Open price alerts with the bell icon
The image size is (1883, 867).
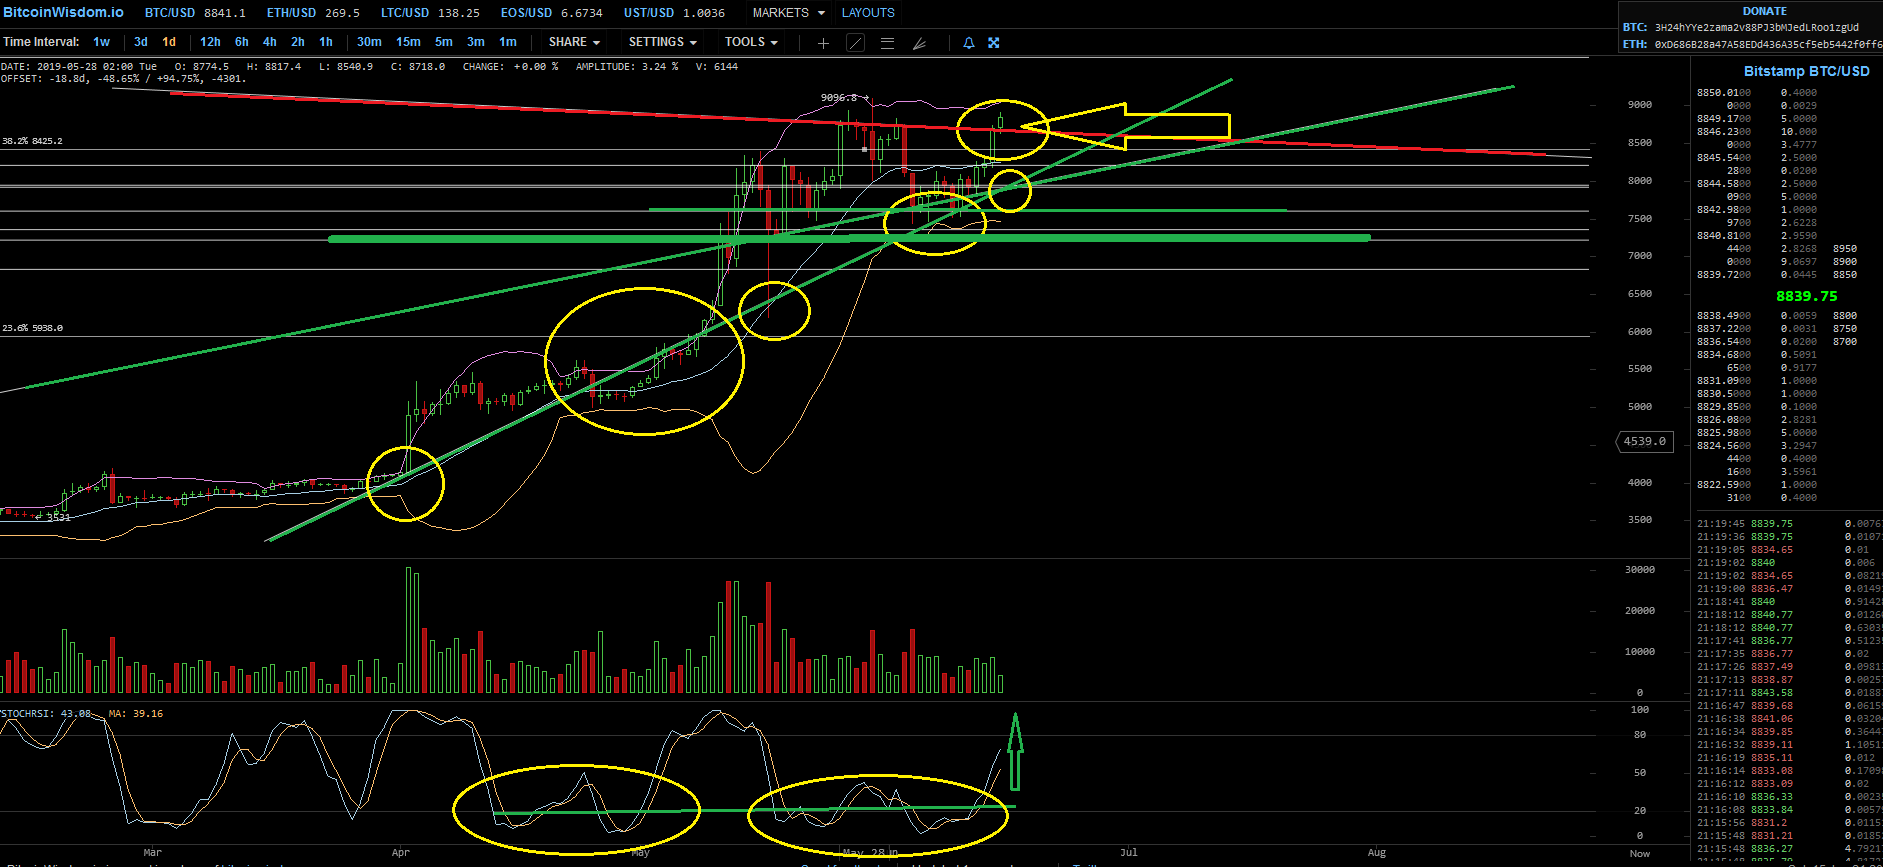968,43
